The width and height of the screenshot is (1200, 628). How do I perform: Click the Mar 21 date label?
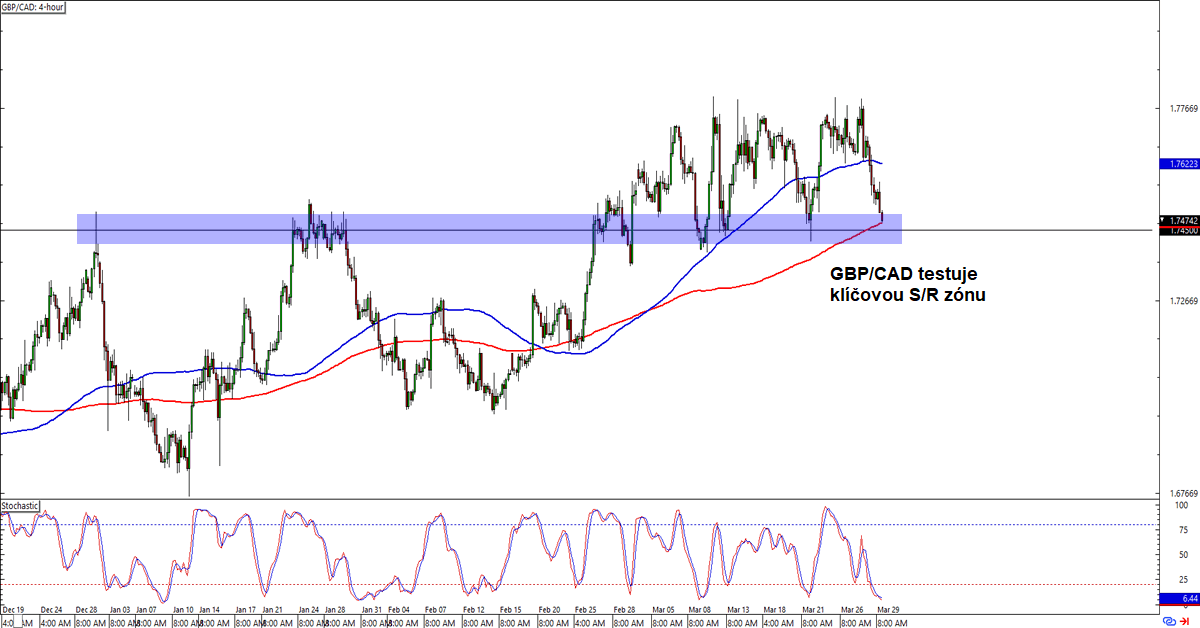pos(815,609)
